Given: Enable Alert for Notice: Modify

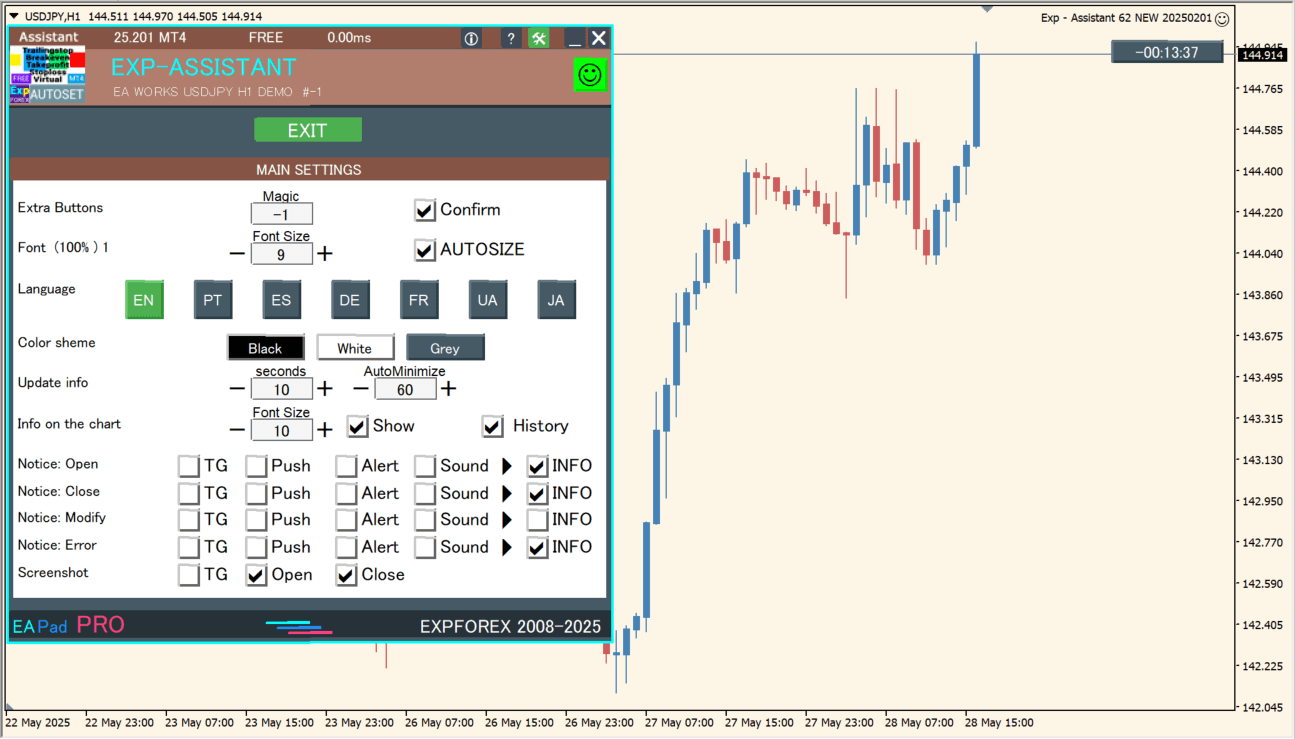Looking at the screenshot, I should coord(347,520).
